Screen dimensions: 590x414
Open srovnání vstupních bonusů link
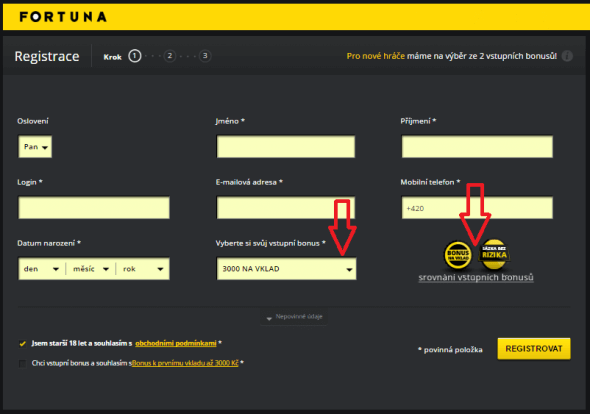pyautogui.click(x=476, y=277)
